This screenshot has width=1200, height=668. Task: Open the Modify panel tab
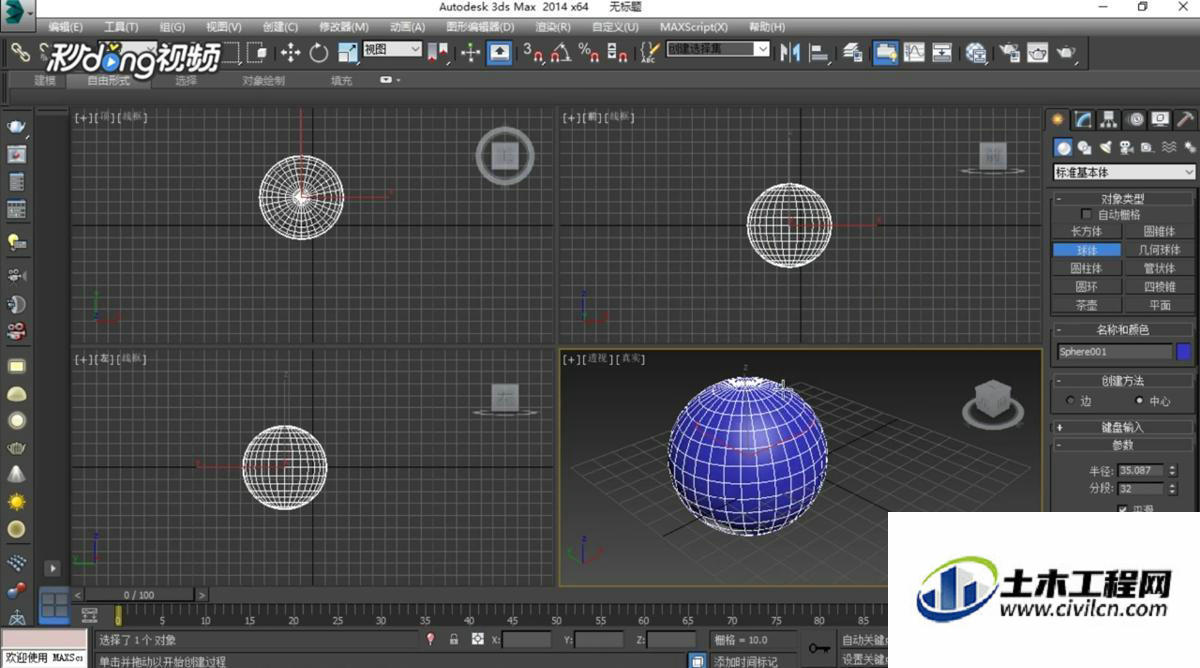tap(1084, 120)
